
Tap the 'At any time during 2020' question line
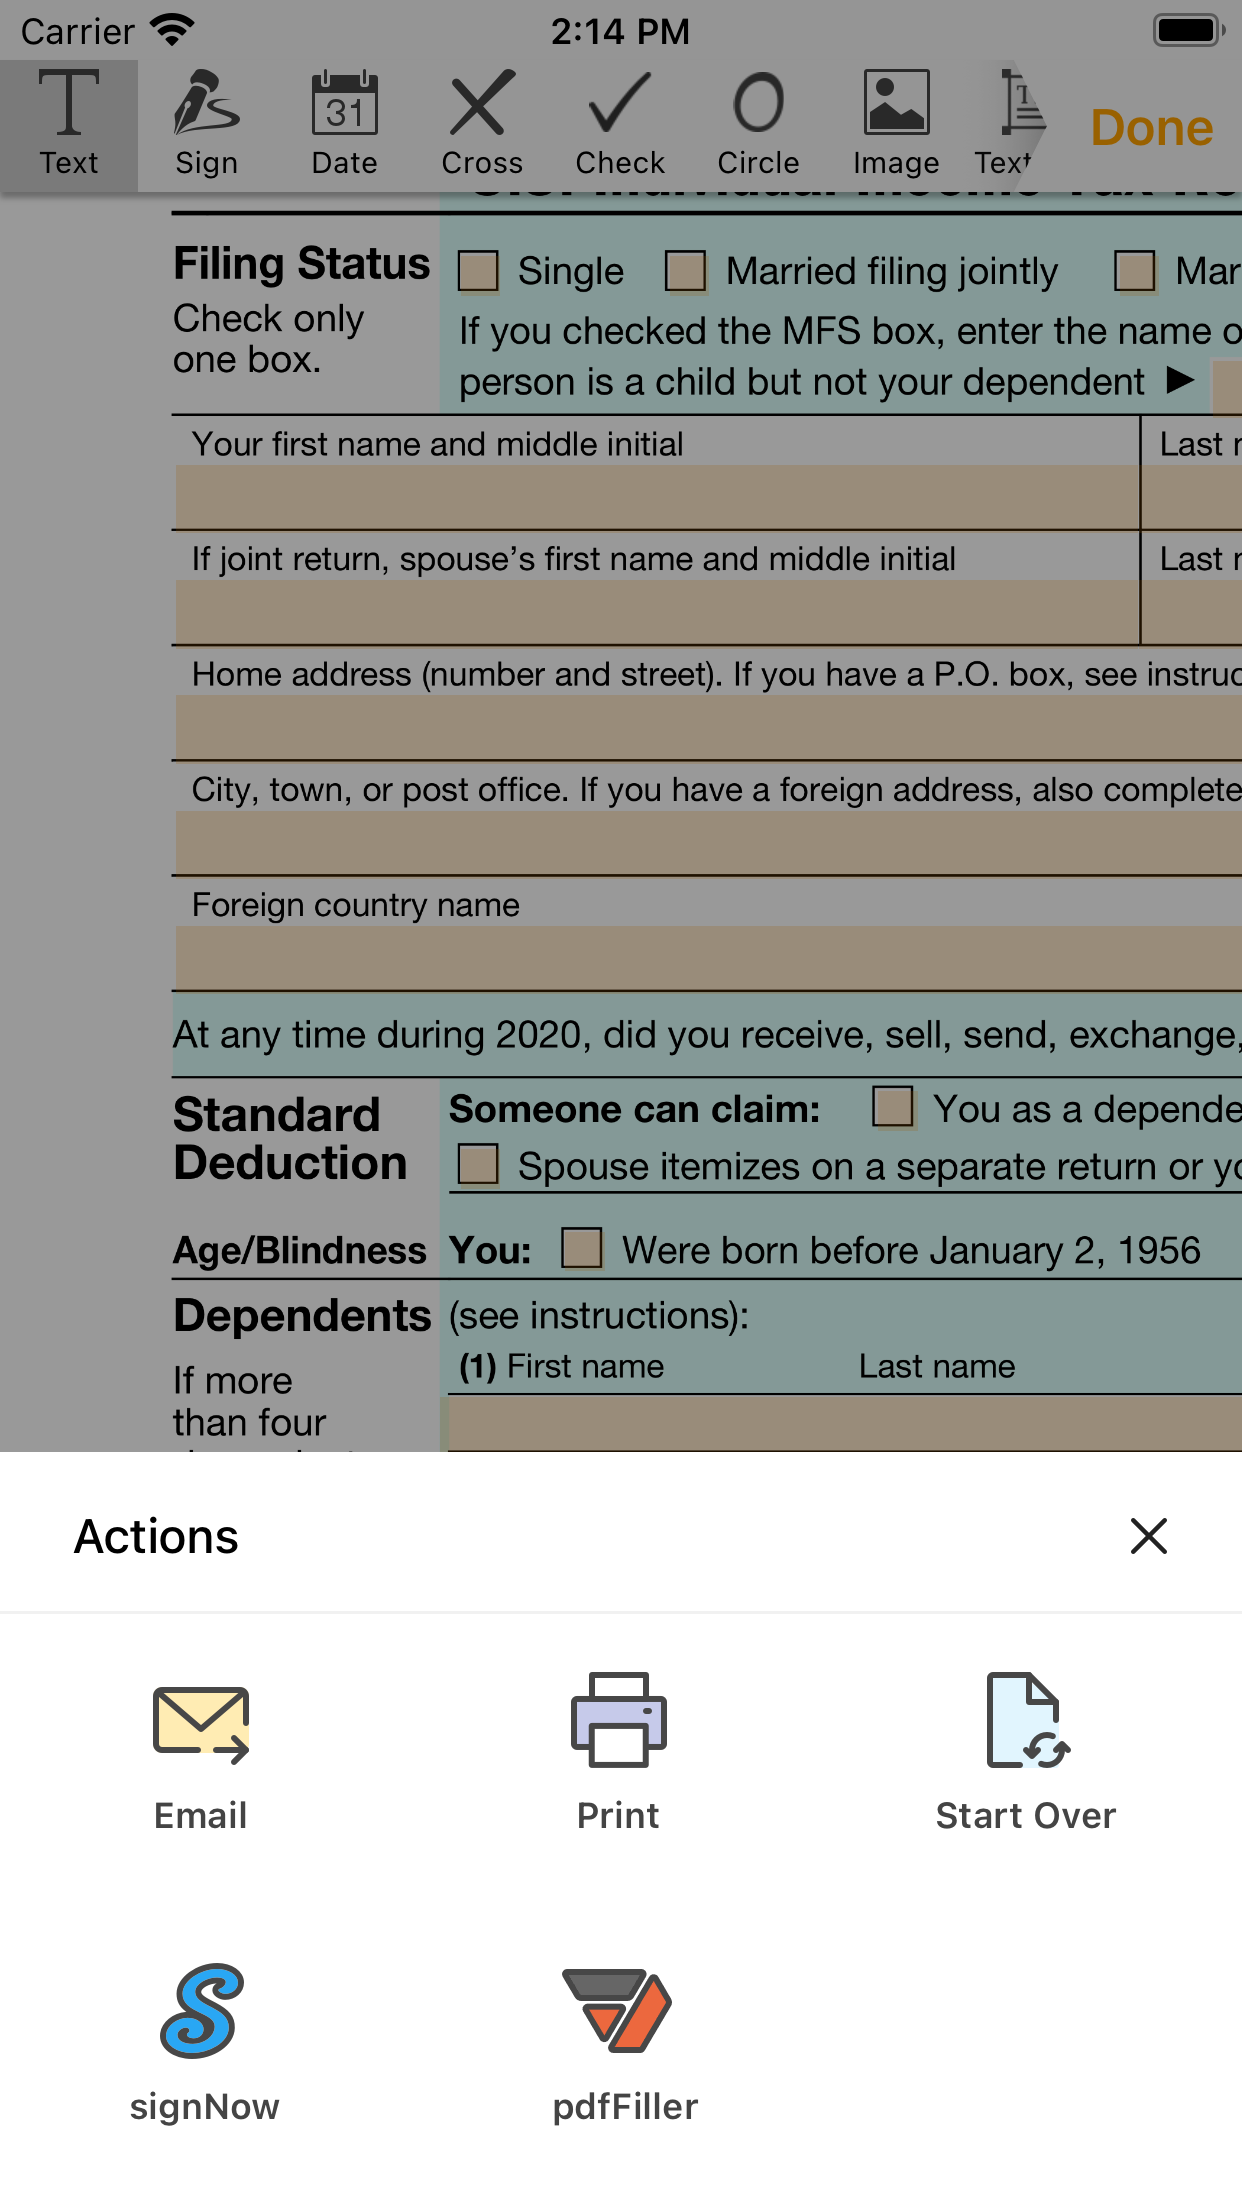707,1034
